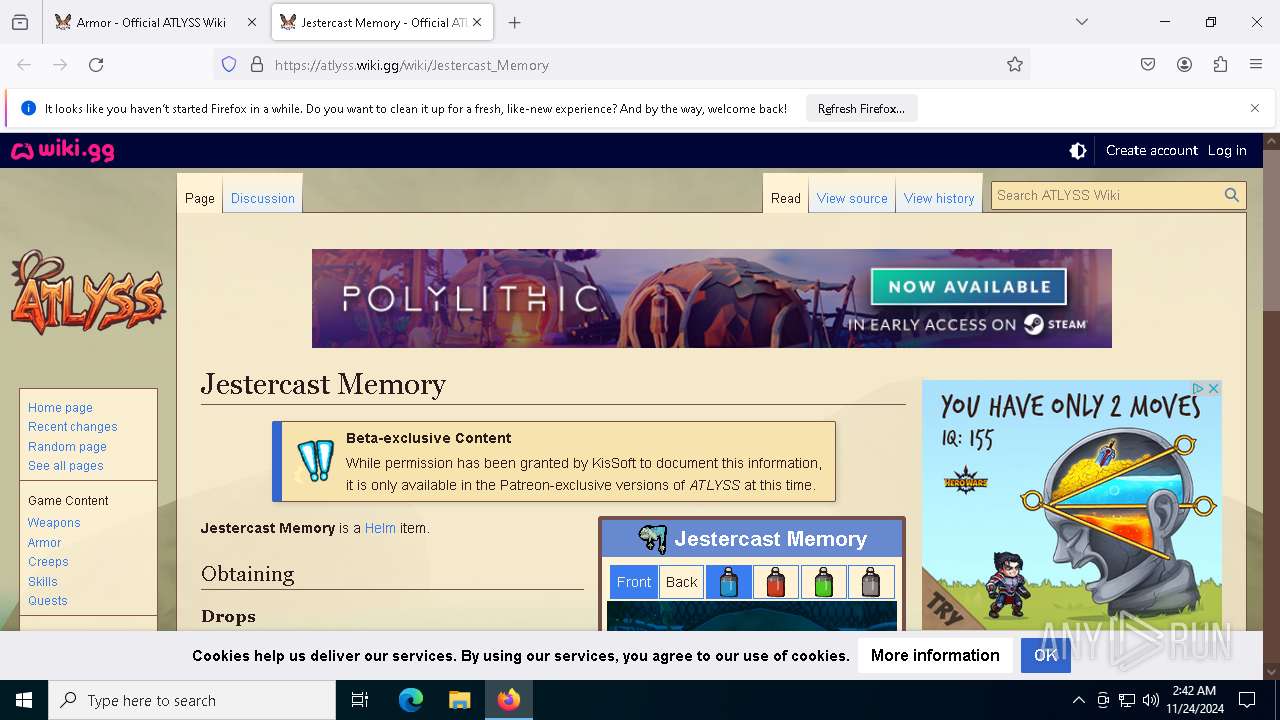Open Save to Pocket icon
The height and width of the screenshot is (720, 1280).
(1148, 65)
